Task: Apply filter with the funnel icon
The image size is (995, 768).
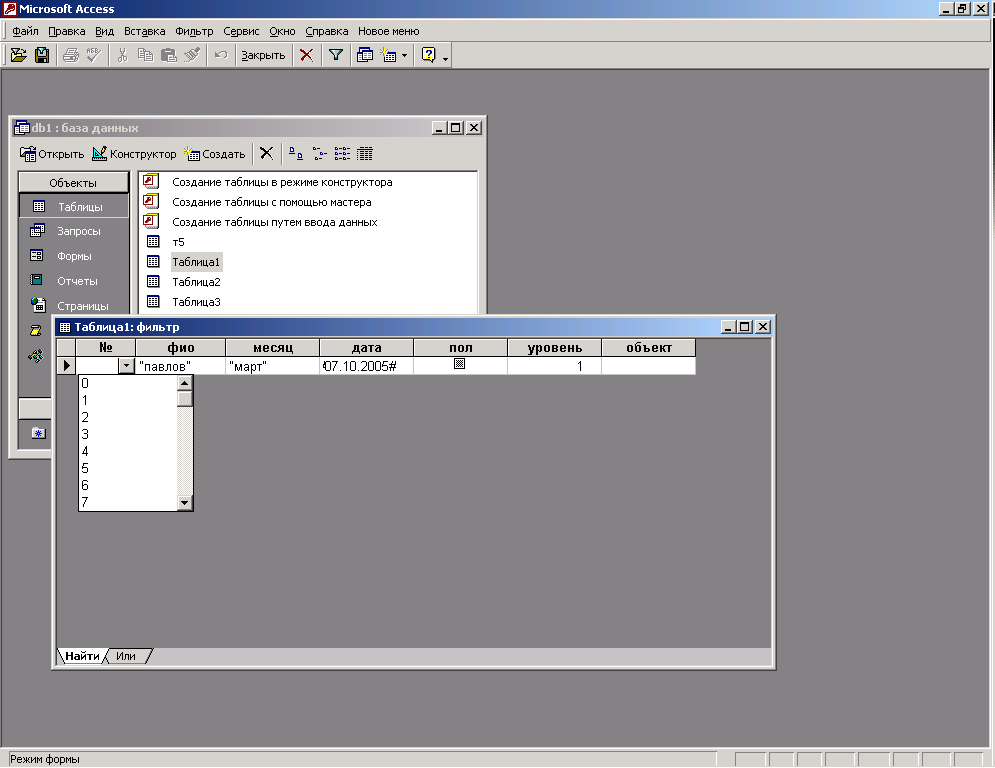Action: pyautogui.click(x=336, y=55)
